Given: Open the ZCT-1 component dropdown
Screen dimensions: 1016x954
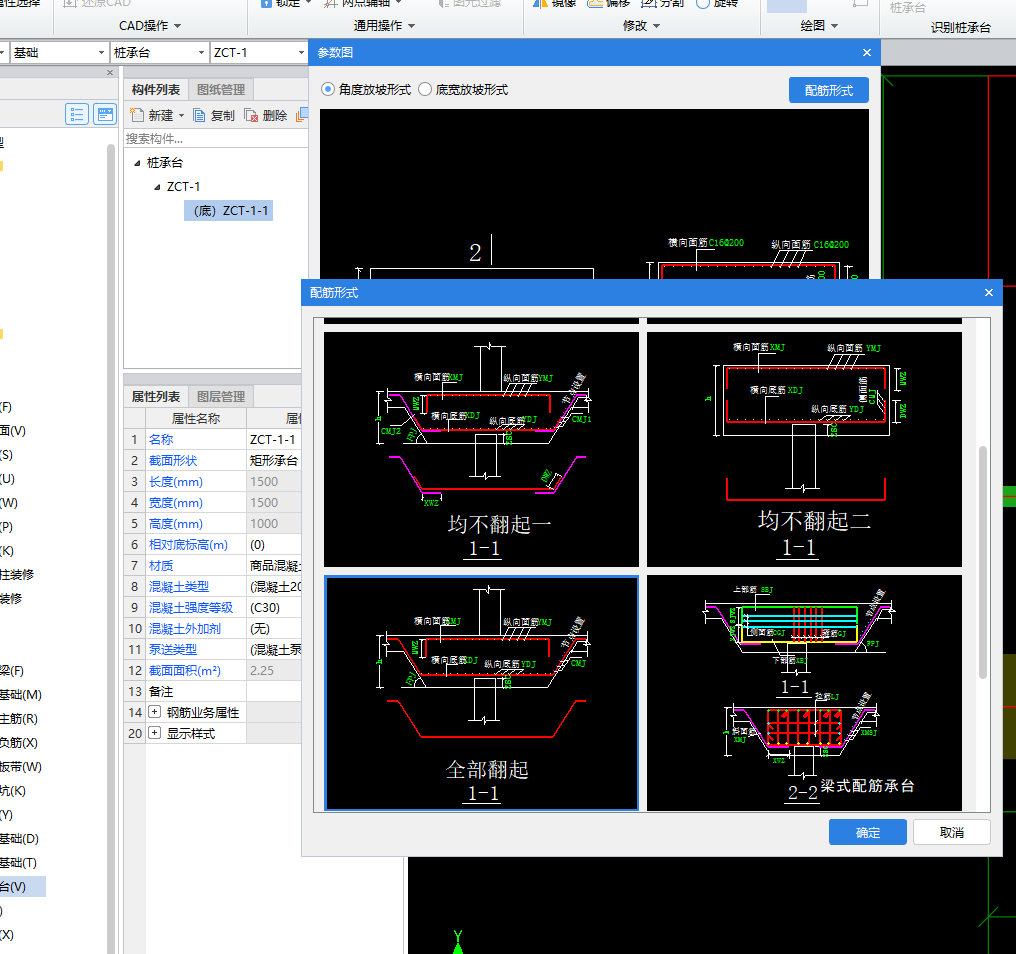Looking at the screenshot, I should click(301, 52).
